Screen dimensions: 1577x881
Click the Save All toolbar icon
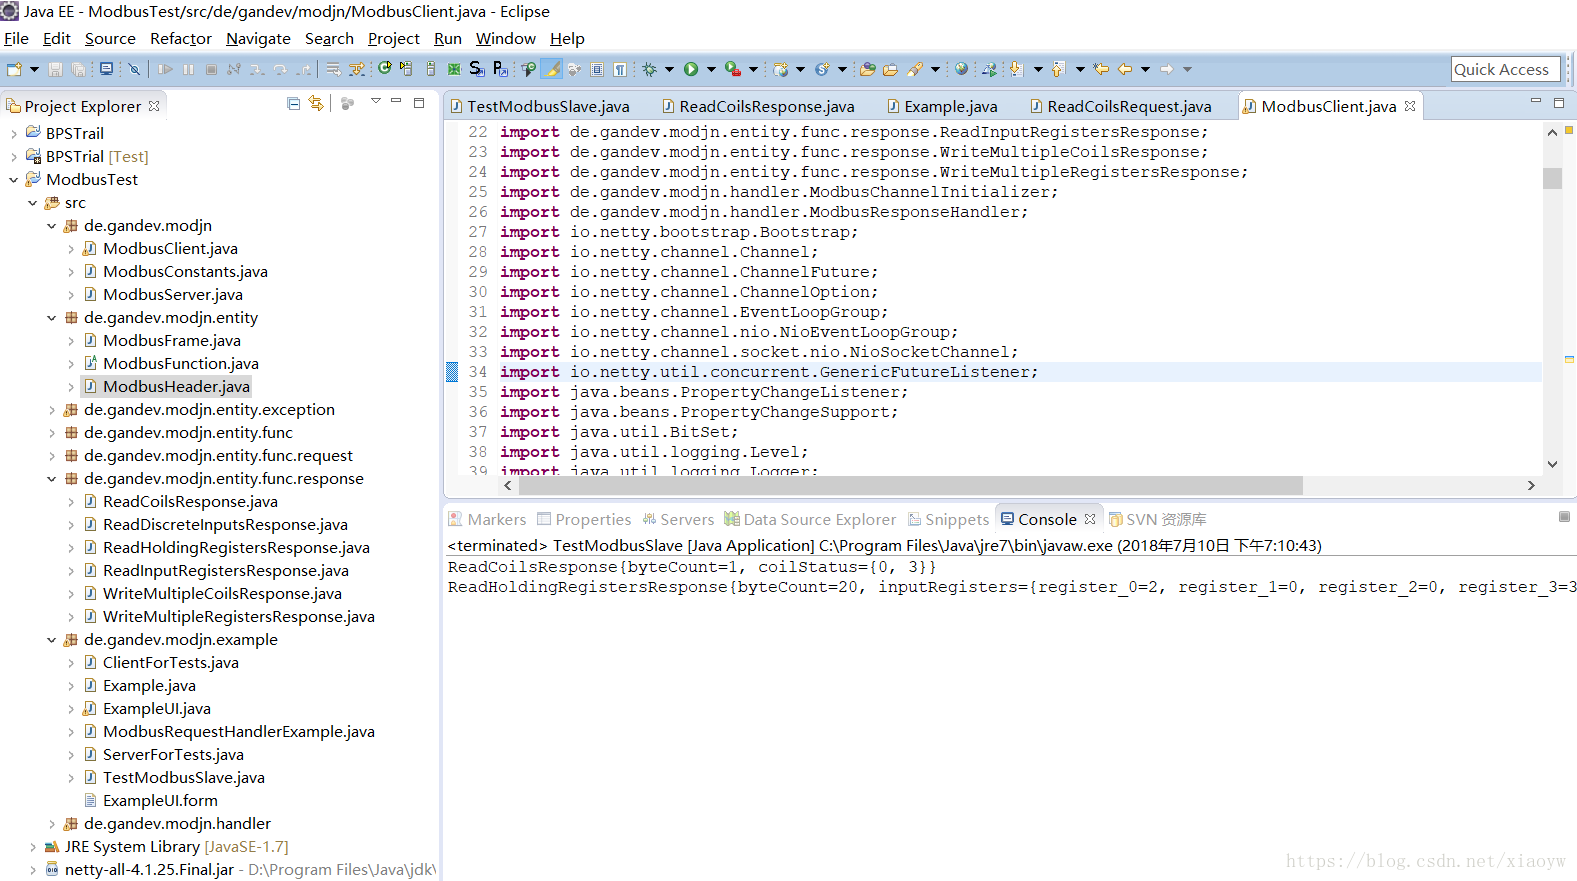click(x=78, y=69)
